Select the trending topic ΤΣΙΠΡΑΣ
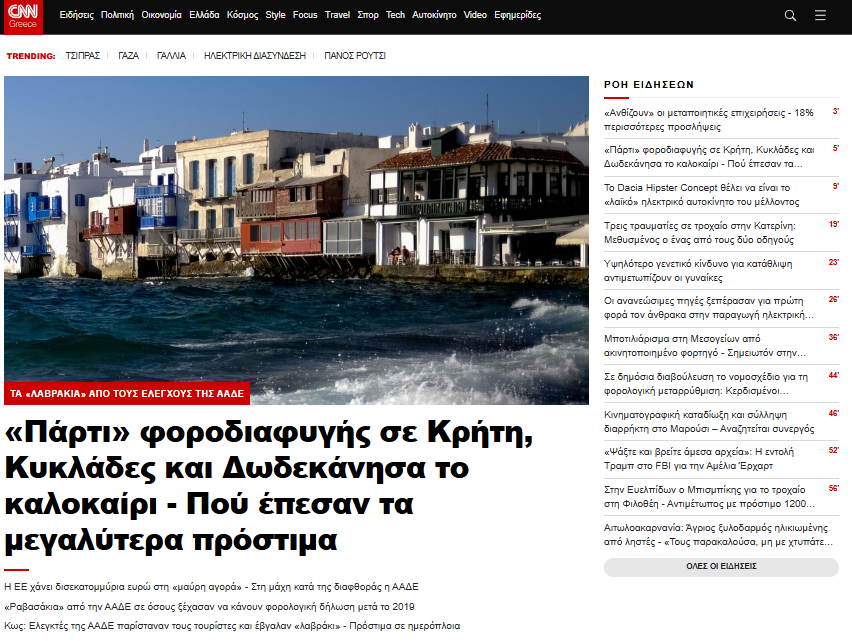This screenshot has width=852, height=641. coord(82,56)
